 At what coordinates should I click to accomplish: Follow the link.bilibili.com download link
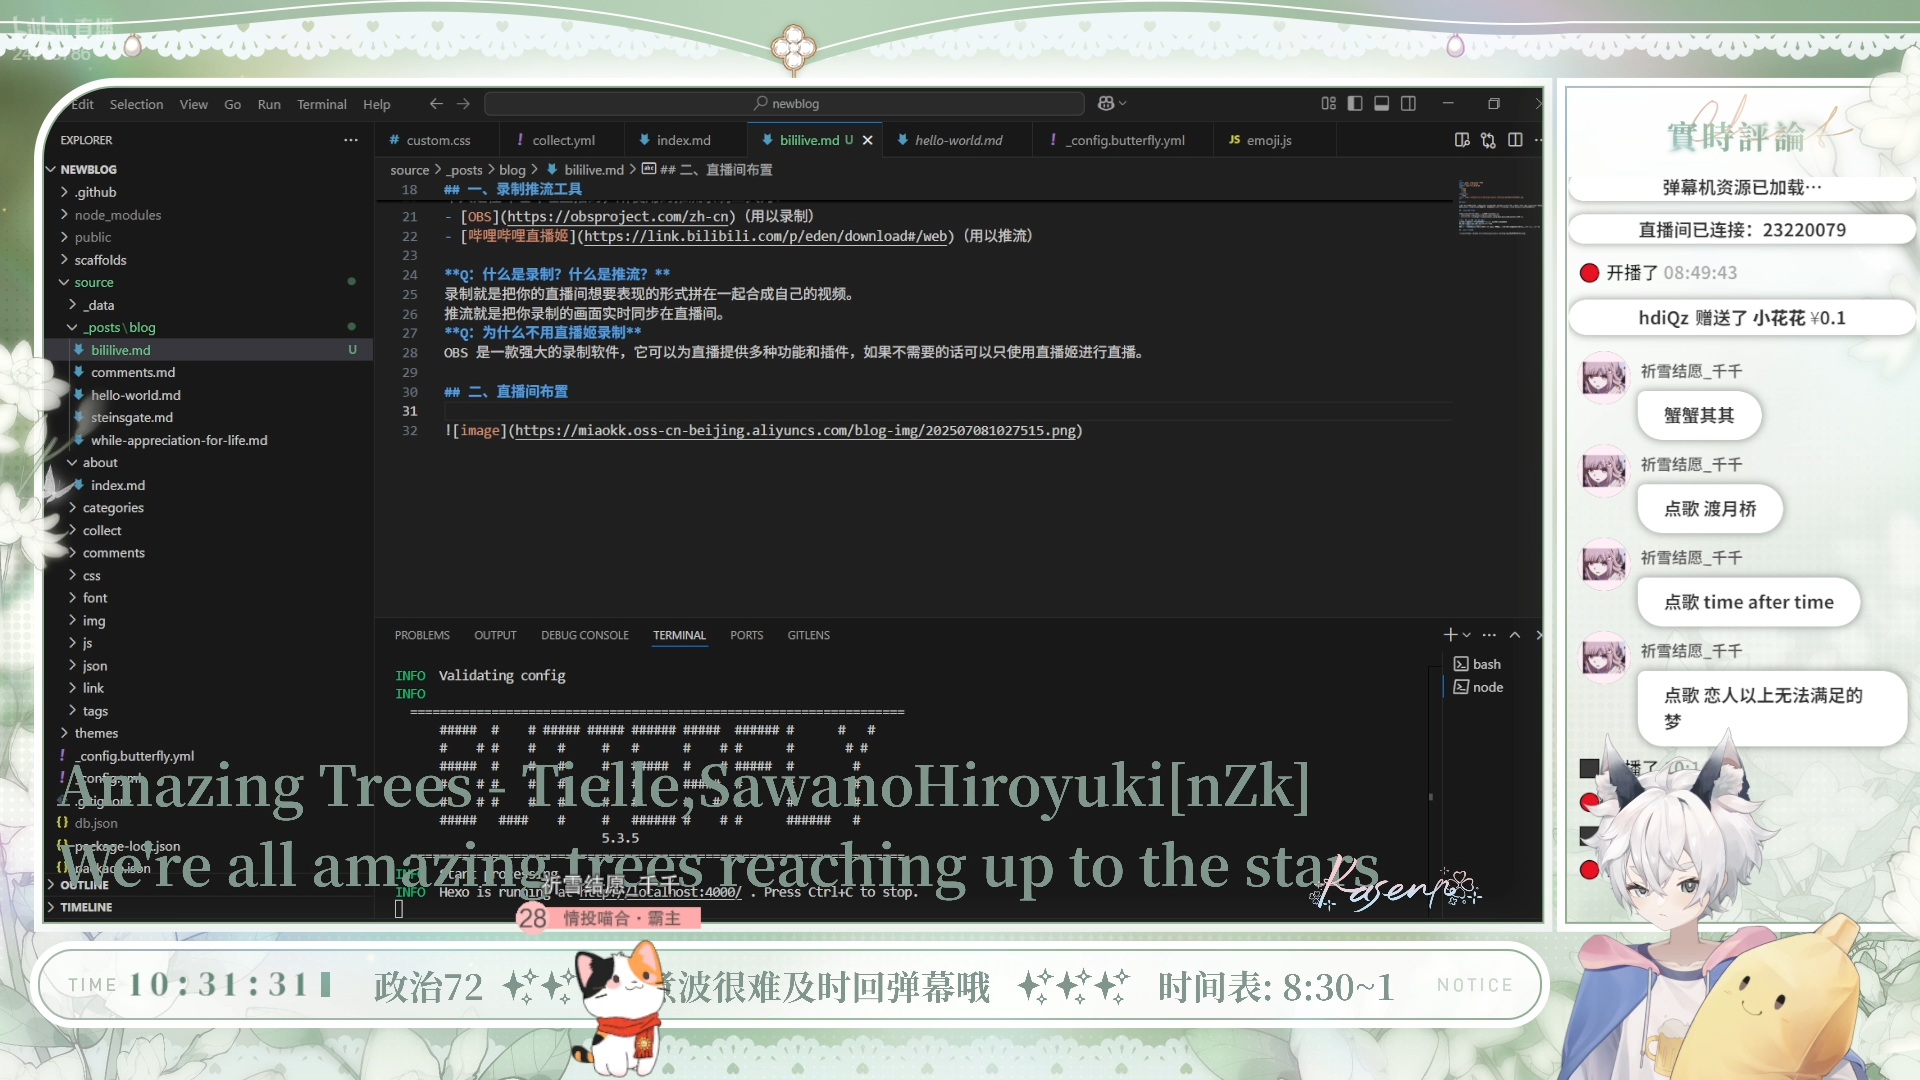pos(766,236)
